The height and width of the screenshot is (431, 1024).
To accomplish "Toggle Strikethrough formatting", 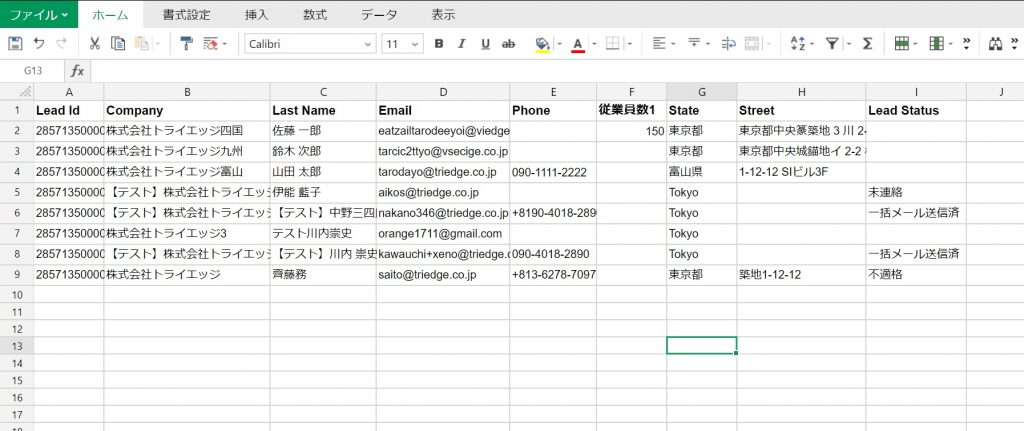I will [x=508, y=44].
